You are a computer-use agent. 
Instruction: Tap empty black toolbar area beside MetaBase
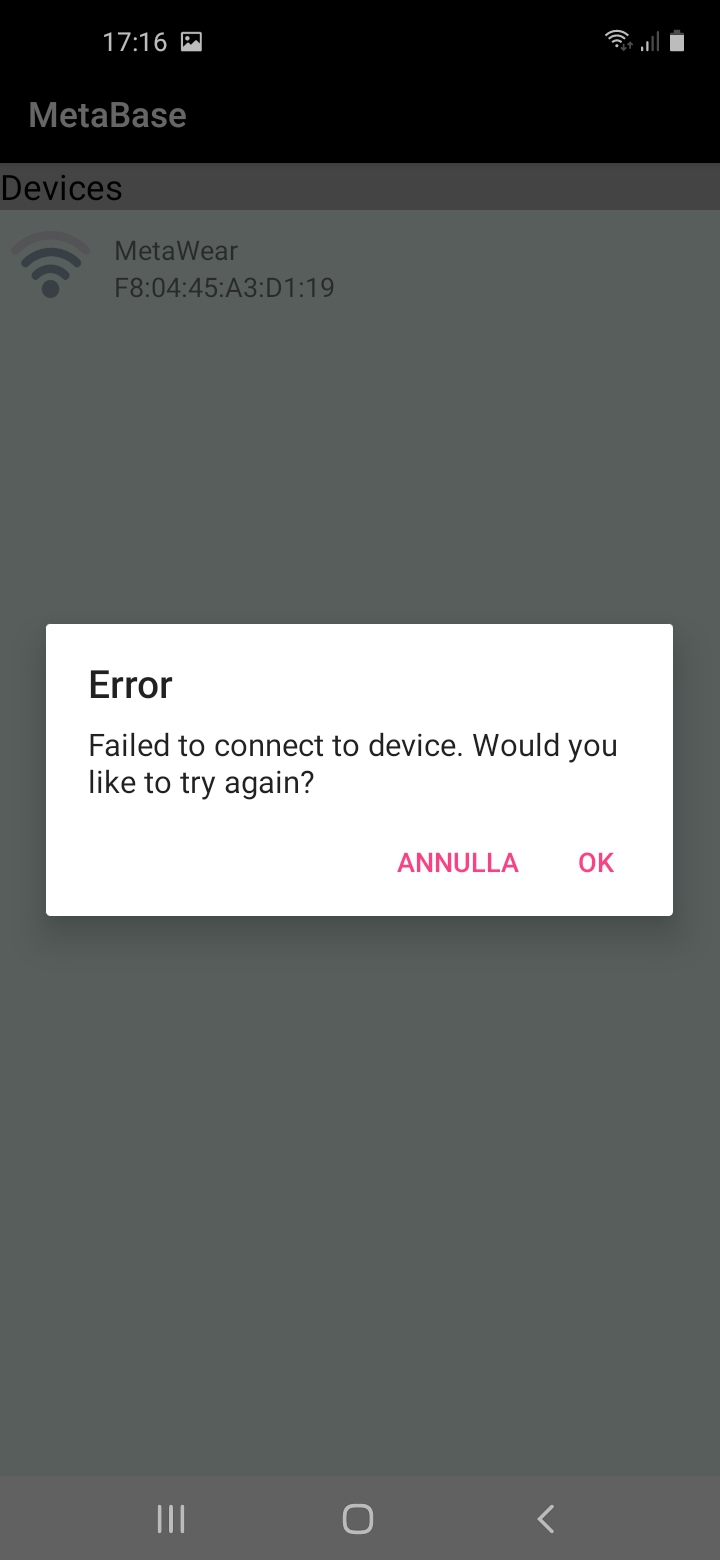[x=450, y=115]
